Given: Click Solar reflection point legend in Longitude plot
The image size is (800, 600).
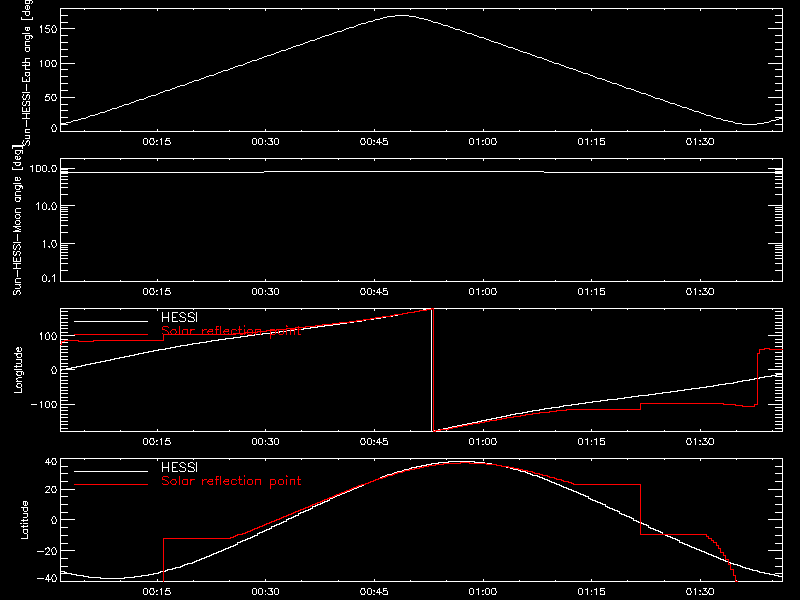Looking at the screenshot, I should point(231,331).
